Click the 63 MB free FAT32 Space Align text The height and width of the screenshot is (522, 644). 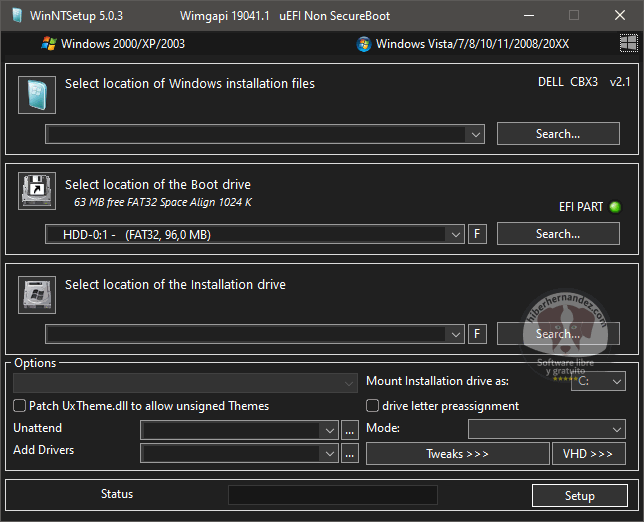pos(163,202)
